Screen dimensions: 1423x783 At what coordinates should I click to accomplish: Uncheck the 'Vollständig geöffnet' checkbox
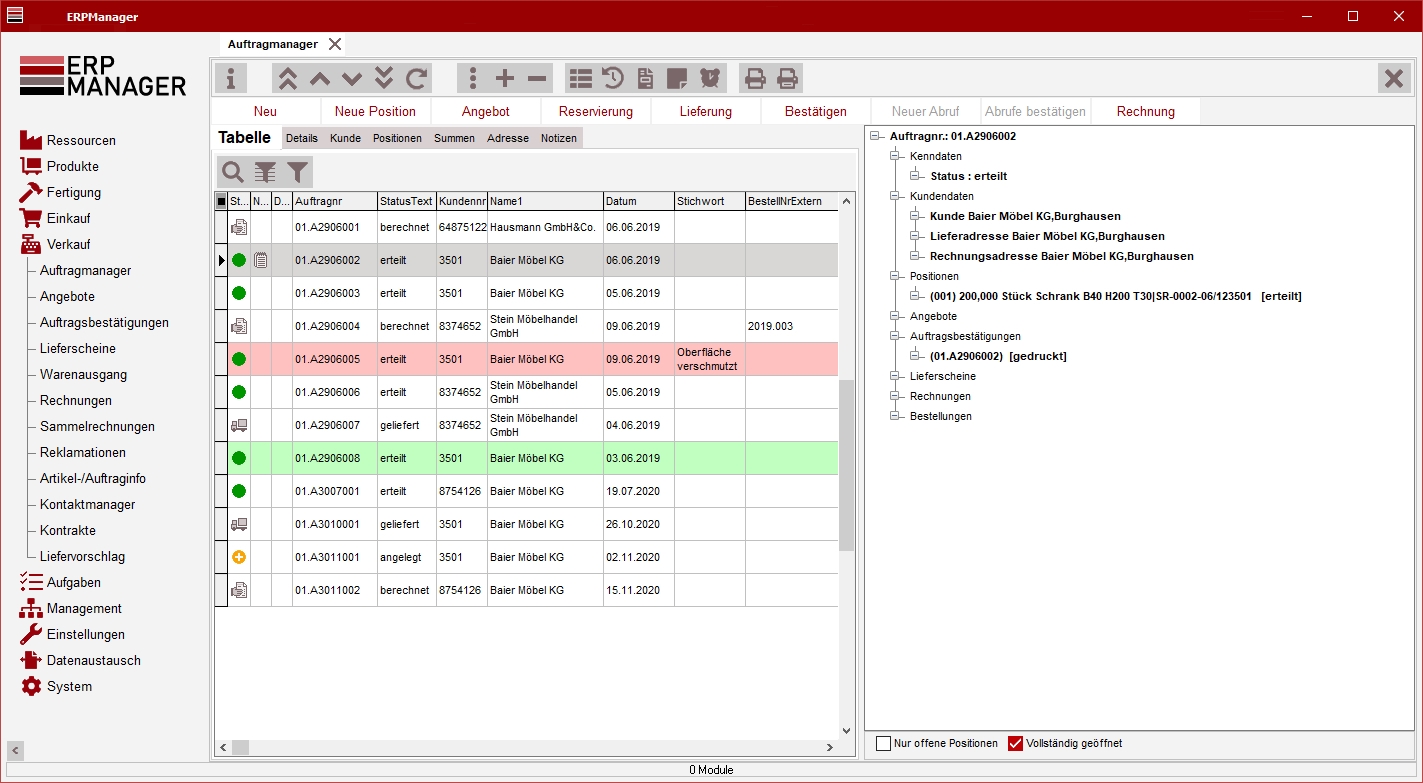point(1015,743)
